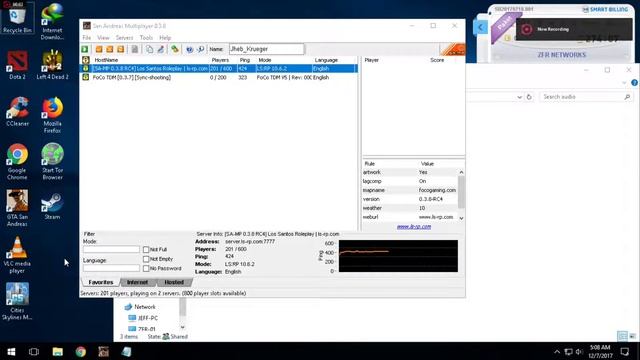The width and height of the screenshot is (640, 360).
Task: Select the Cities Skylines desktop shortcut
Action: coord(17,302)
